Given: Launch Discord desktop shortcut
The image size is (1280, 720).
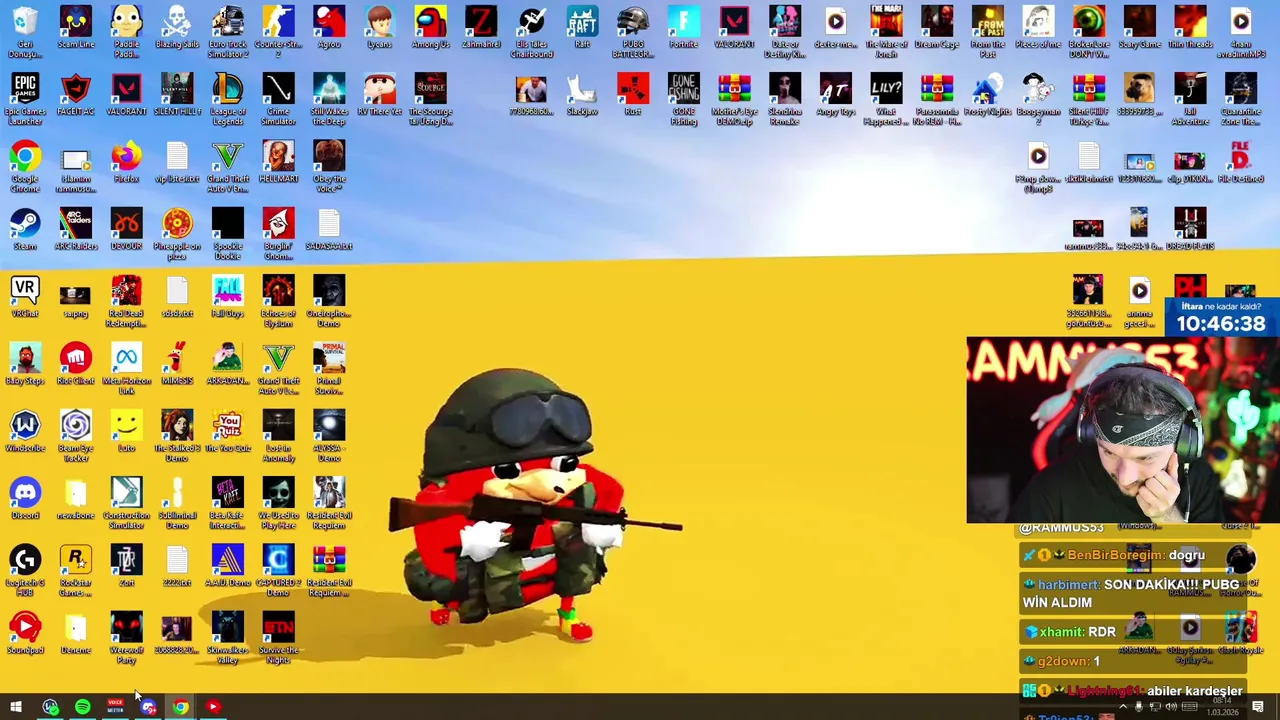Looking at the screenshot, I should coord(25,499).
